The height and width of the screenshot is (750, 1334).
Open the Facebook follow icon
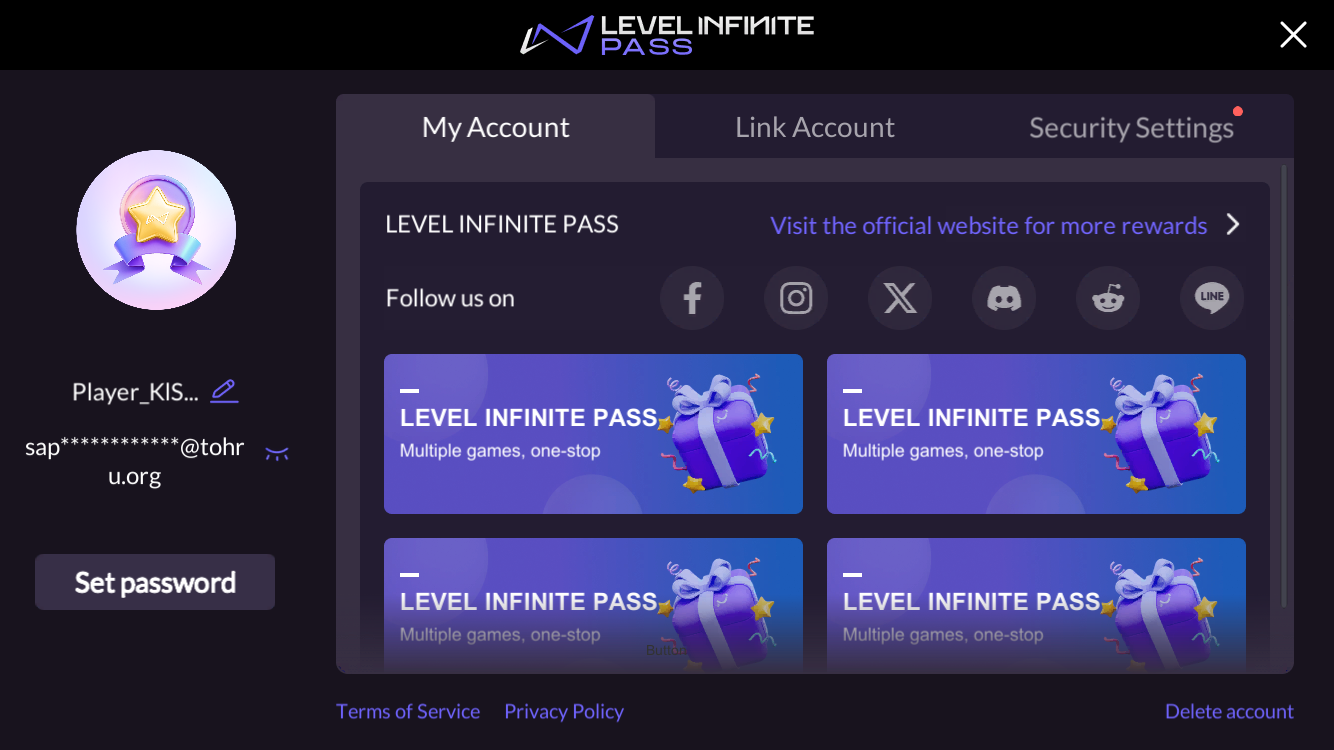pos(692,297)
